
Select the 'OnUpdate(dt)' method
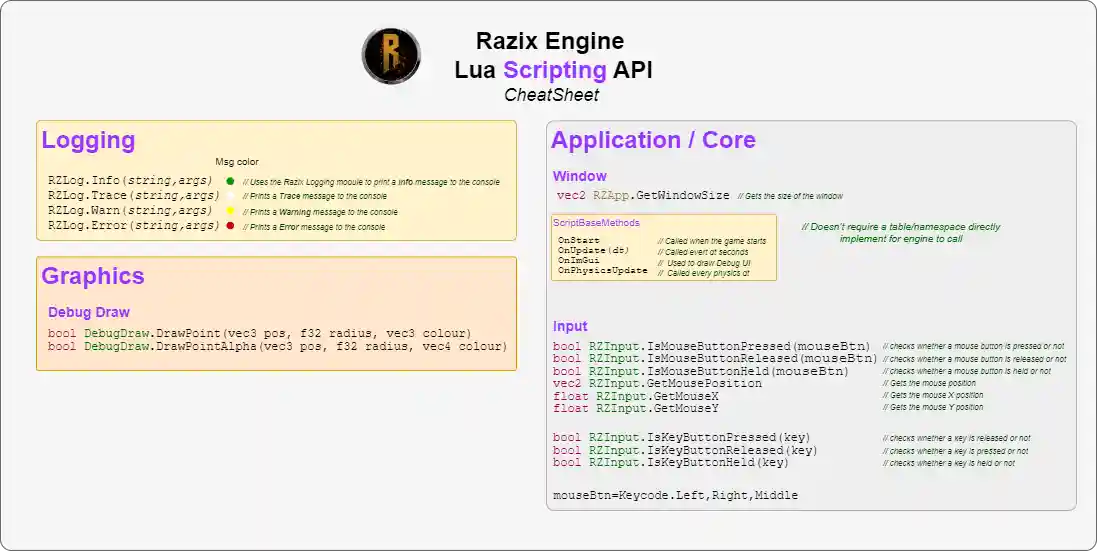[x=594, y=250]
